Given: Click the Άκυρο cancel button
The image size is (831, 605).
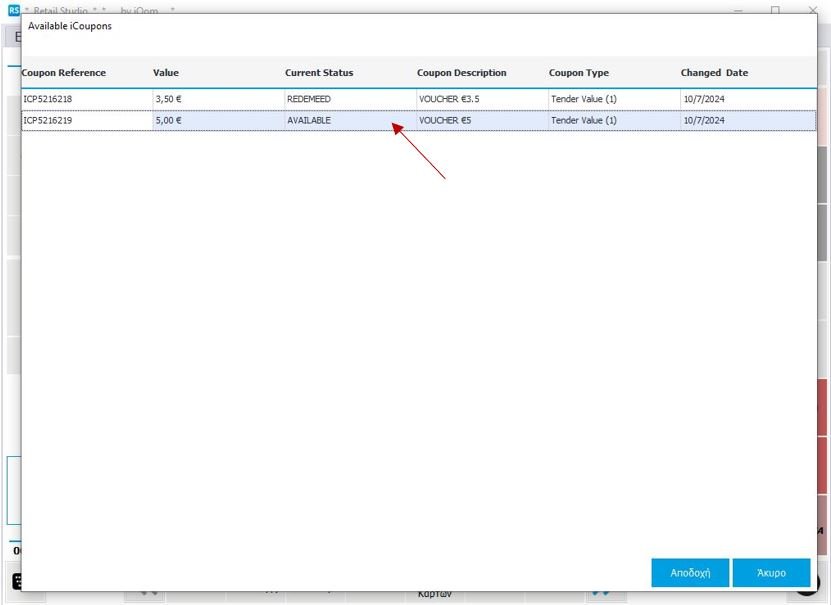Looking at the screenshot, I should pyautogui.click(x=770, y=573).
